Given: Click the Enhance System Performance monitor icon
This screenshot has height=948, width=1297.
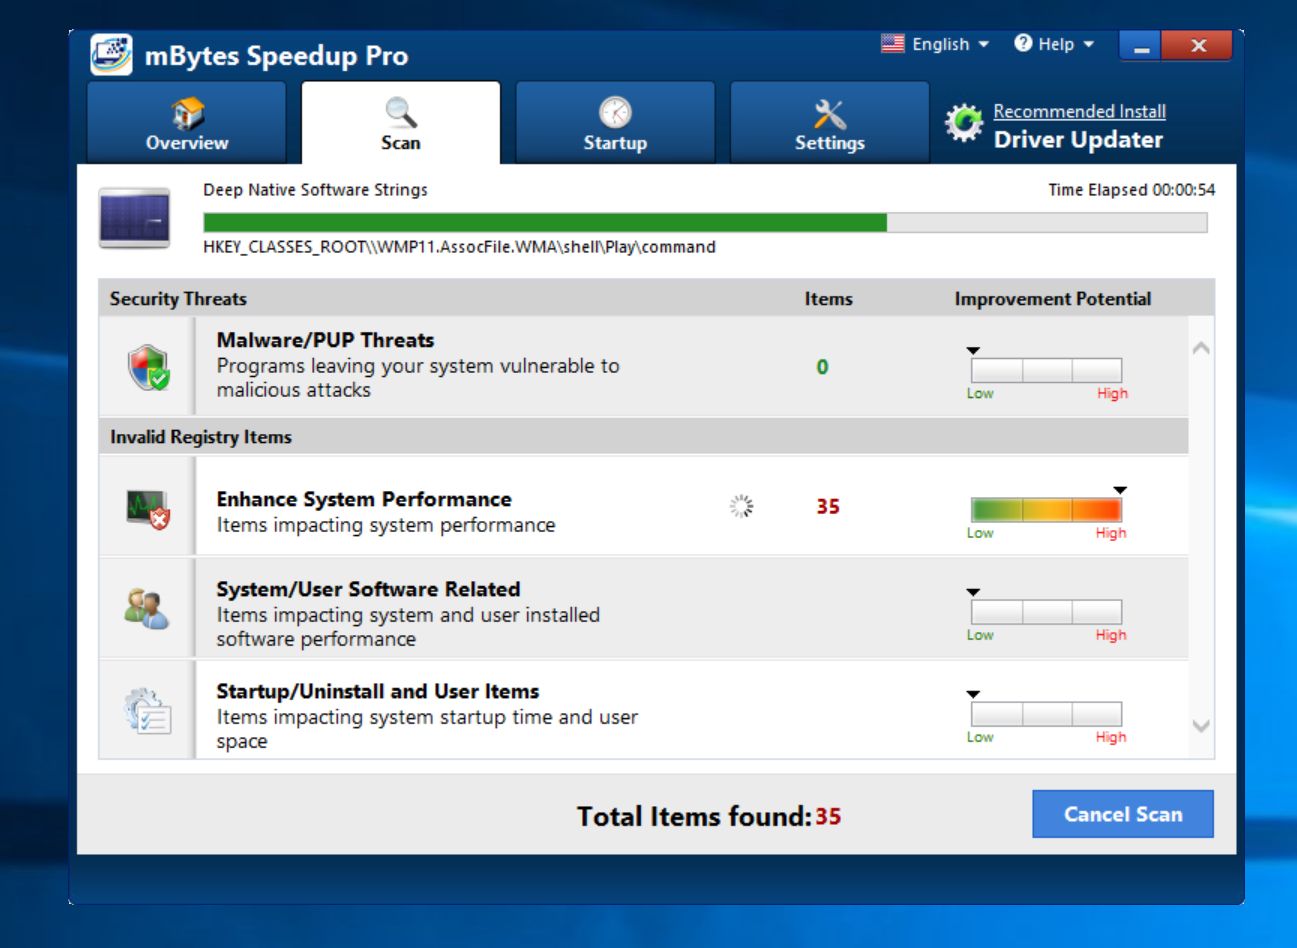Looking at the screenshot, I should coord(148,509).
